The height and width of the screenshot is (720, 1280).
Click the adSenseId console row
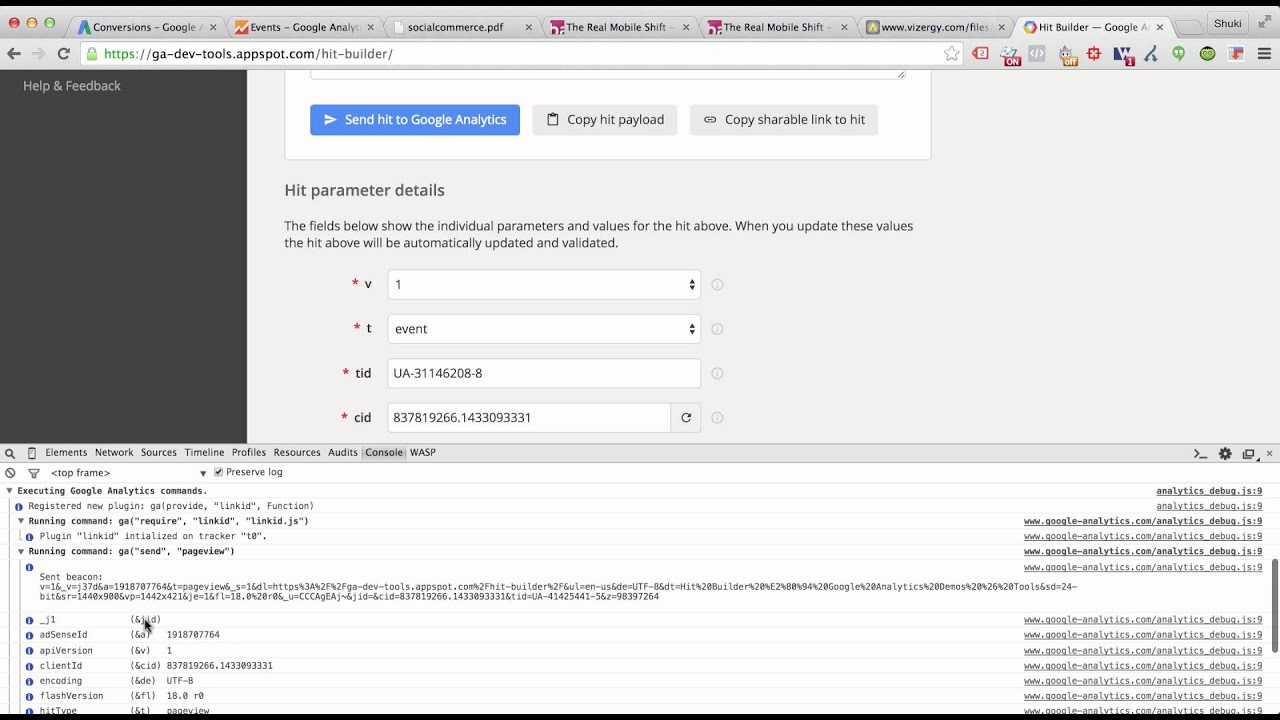click(x=640, y=635)
